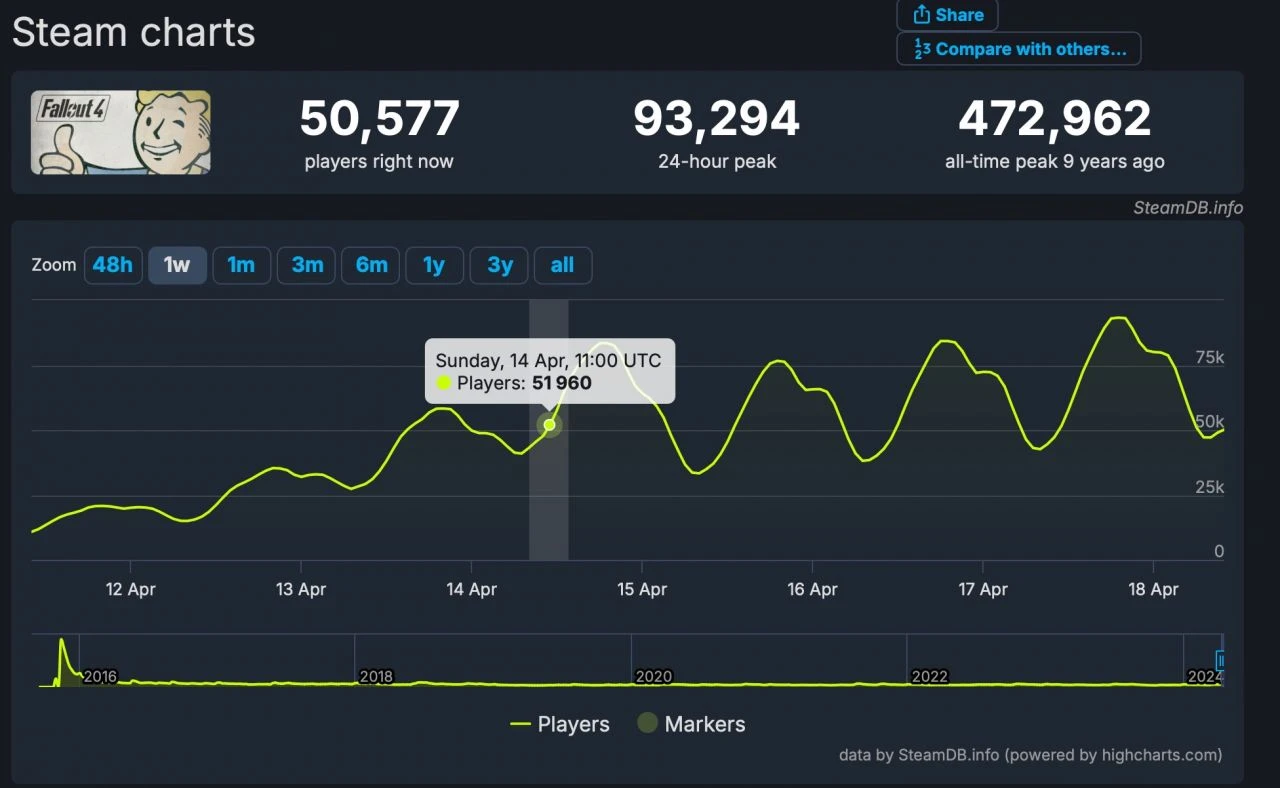
Task: Select the 48h zoom range
Action: click(113, 265)
